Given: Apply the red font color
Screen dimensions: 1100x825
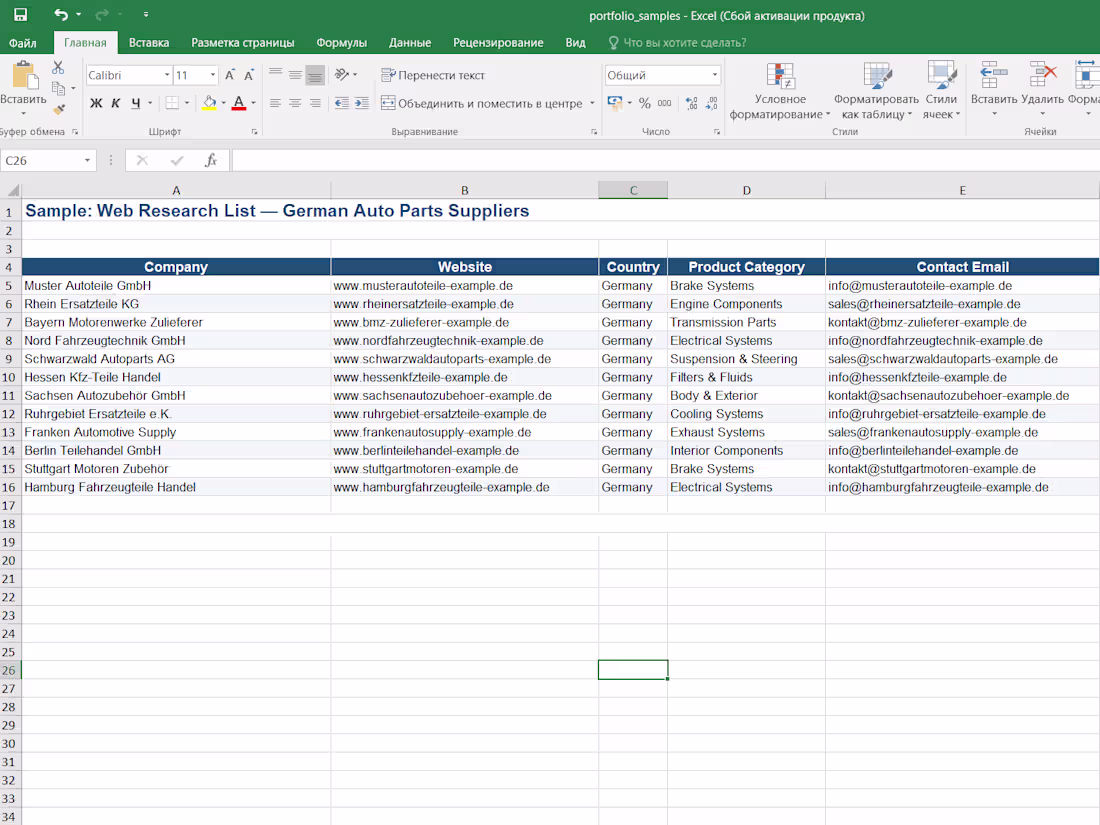Looking at the screenshot, I should point(239,103).
